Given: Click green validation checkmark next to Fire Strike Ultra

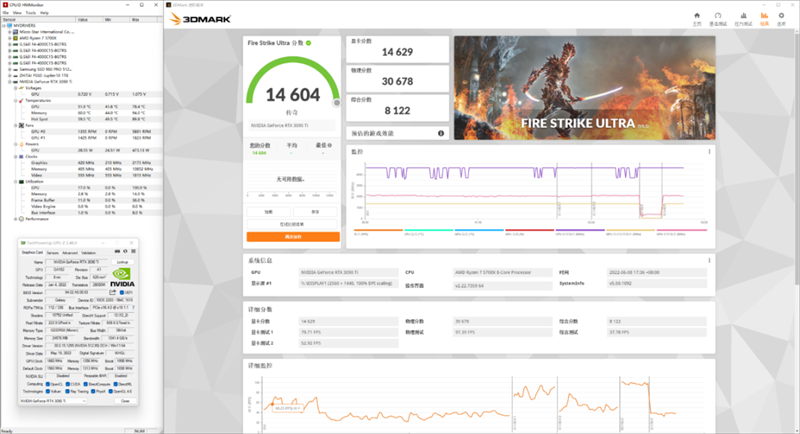Looking at the screenshot, I should 309,43.
